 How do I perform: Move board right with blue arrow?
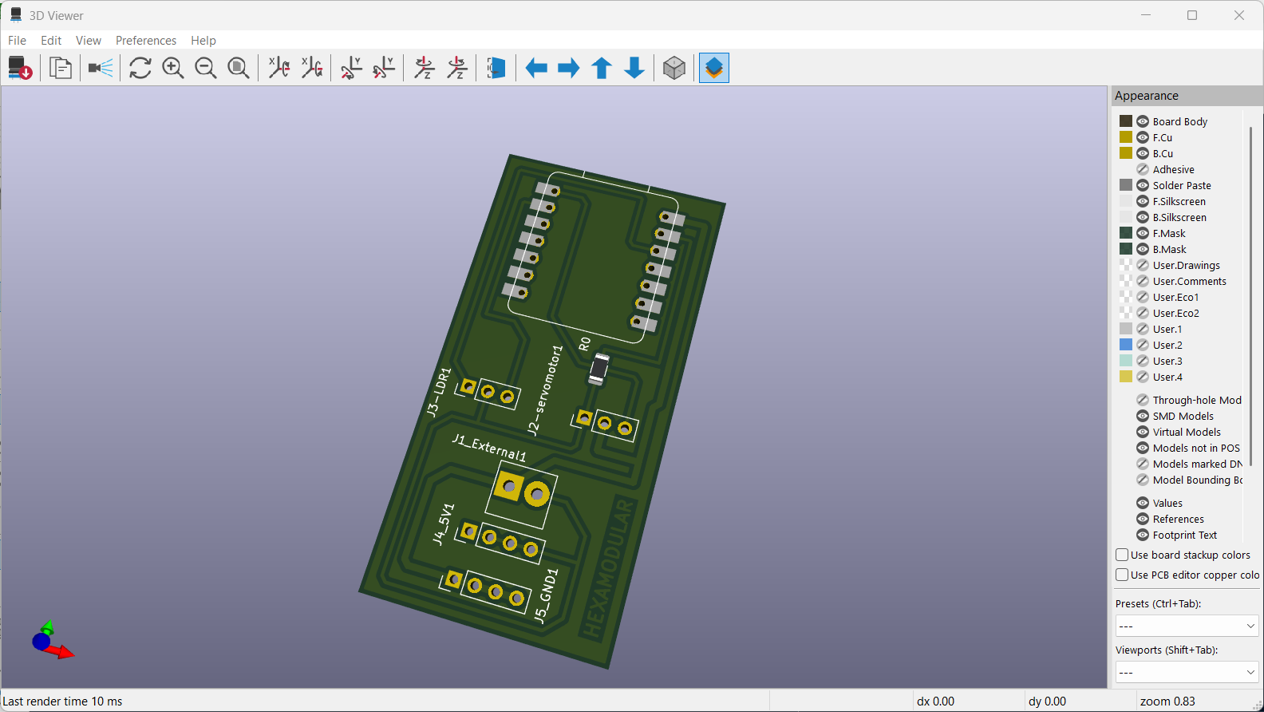tap(569, 68)
